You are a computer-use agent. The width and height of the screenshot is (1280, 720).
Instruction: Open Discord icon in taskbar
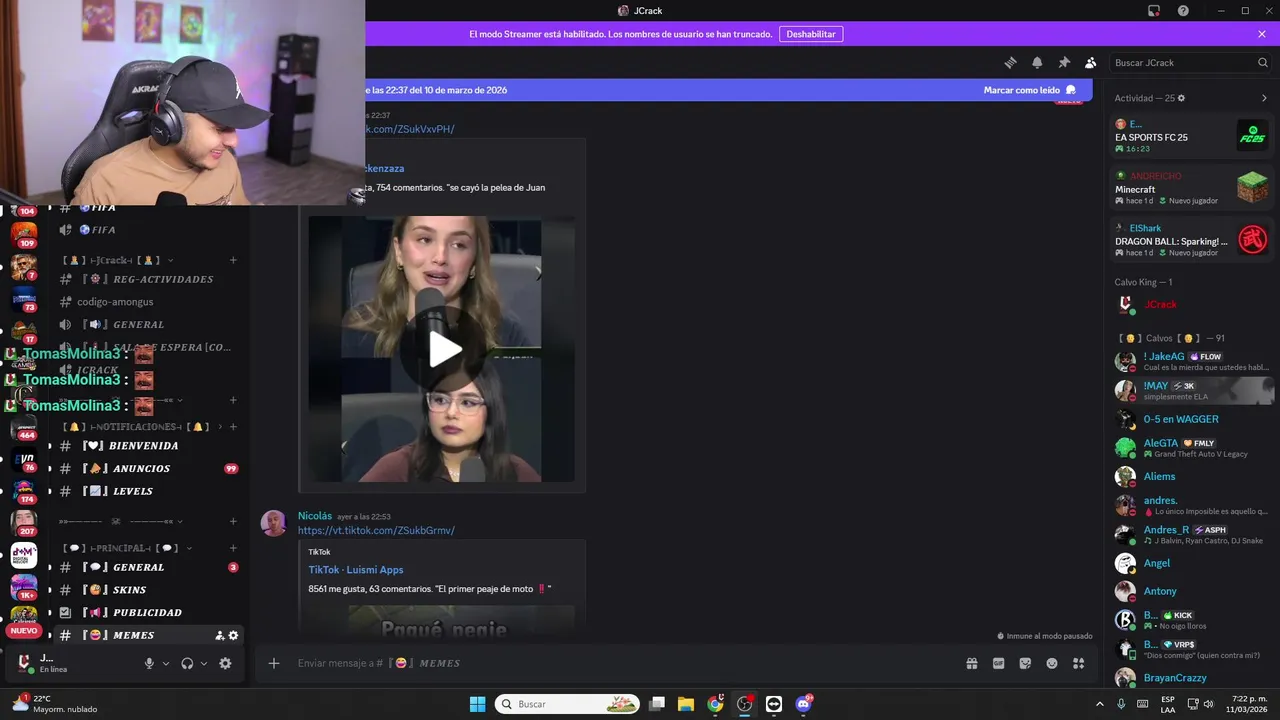point(803,704)
